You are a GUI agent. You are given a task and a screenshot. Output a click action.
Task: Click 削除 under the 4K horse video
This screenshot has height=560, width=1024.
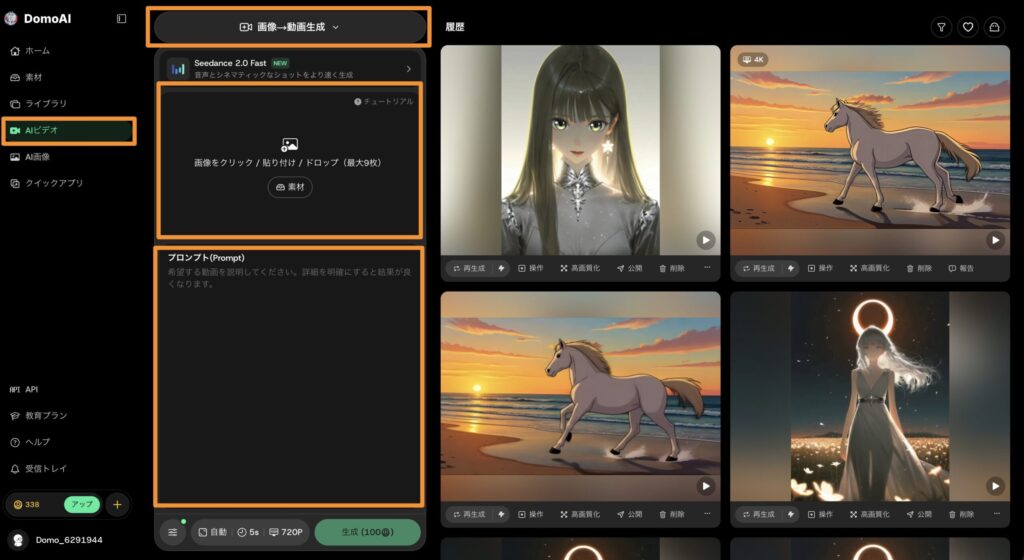pyautogui.click(x=920, y=268)
